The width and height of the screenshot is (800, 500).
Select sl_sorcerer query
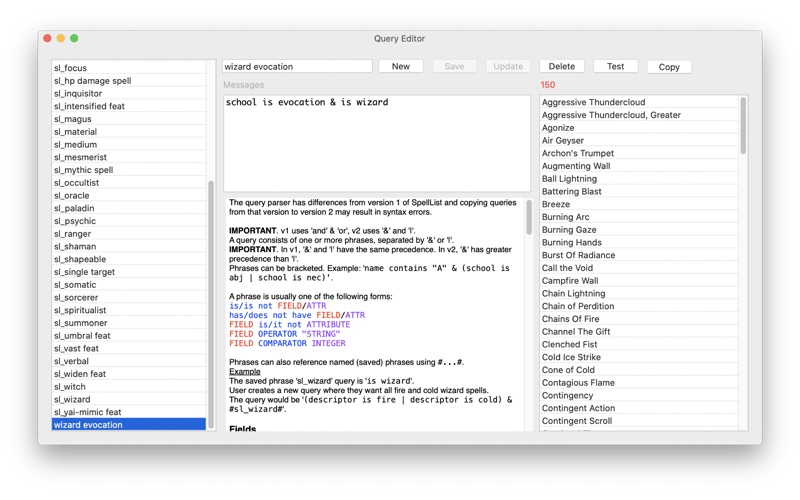pos(129,297)
